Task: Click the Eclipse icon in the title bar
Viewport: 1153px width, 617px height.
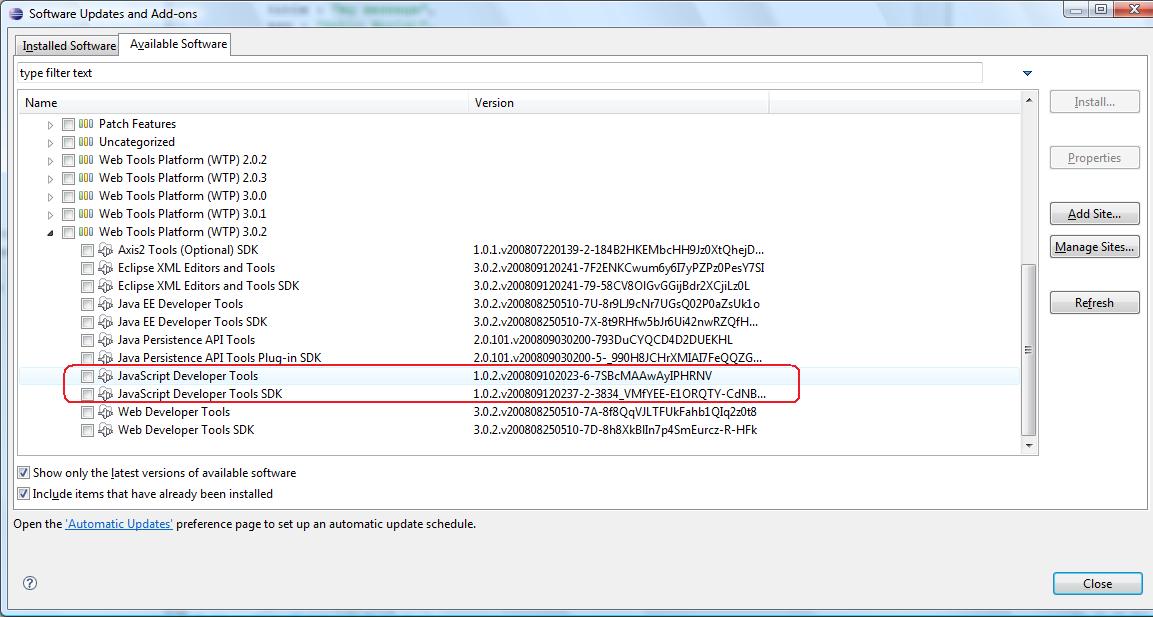Action: pos(15,13)
